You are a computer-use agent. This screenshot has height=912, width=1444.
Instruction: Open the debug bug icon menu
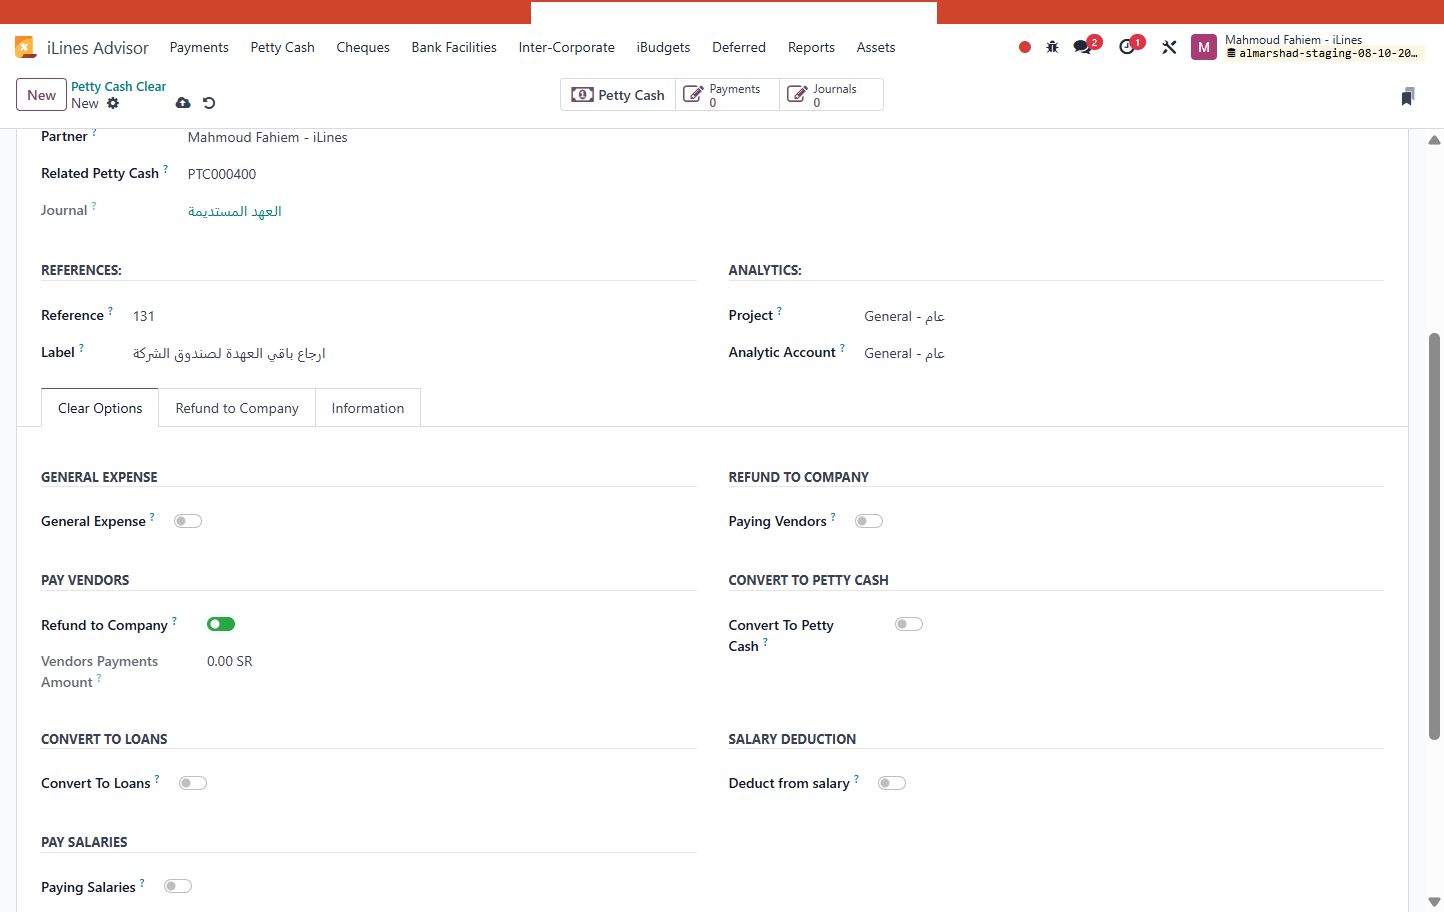coord(1052,47)
